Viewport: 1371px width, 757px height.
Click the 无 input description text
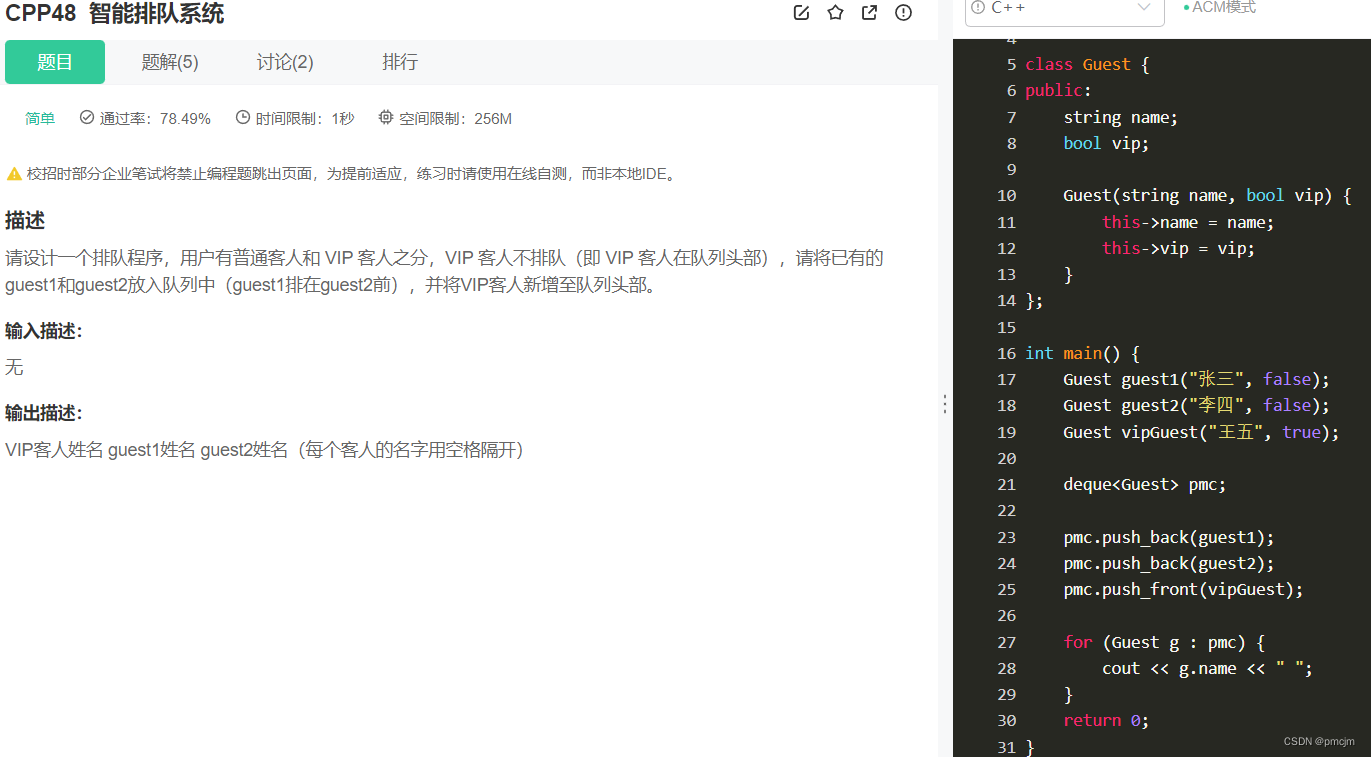coord(14,368)
